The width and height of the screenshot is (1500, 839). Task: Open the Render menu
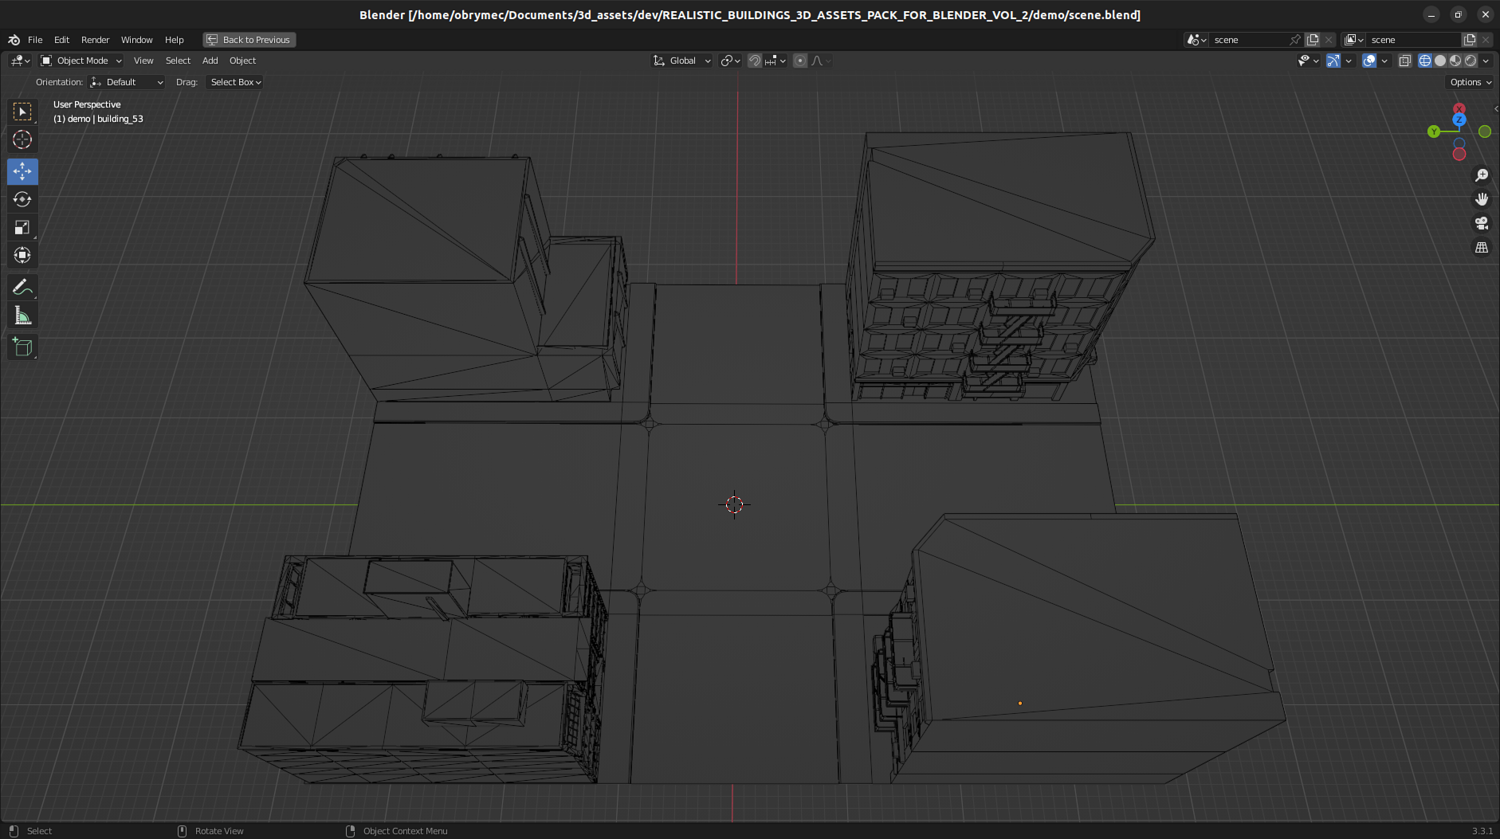[x=95, y=40]
